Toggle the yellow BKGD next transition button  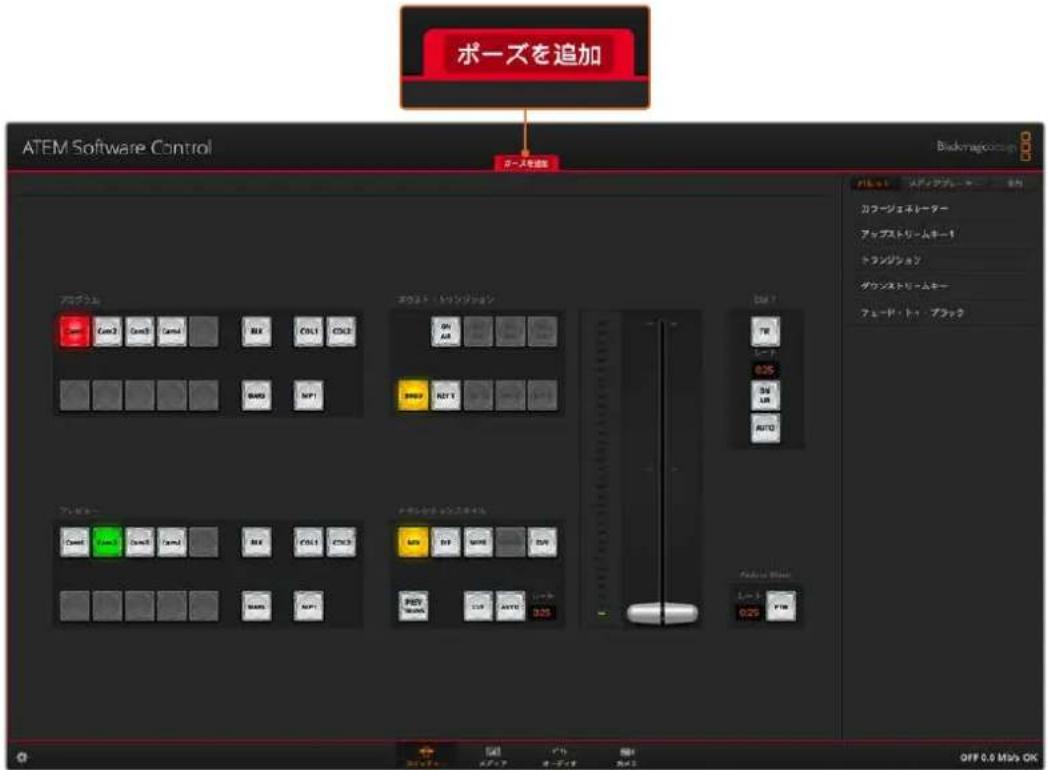[x=413, y=396]
